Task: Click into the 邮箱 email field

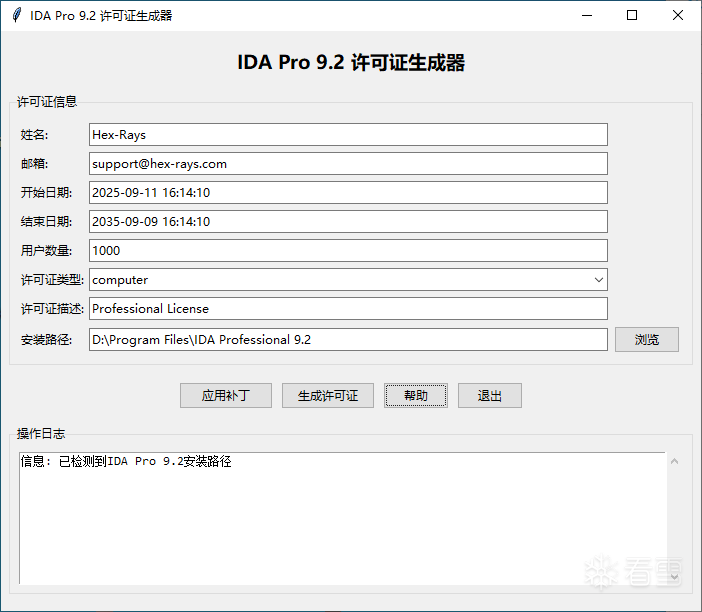Action: 348,163
